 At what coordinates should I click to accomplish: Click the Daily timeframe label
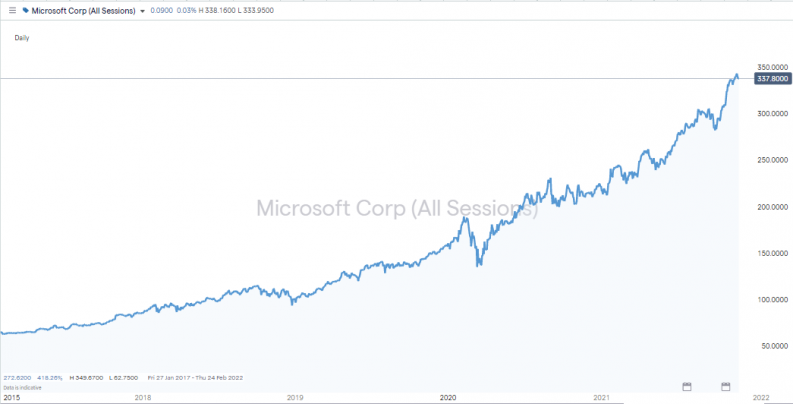22,38
